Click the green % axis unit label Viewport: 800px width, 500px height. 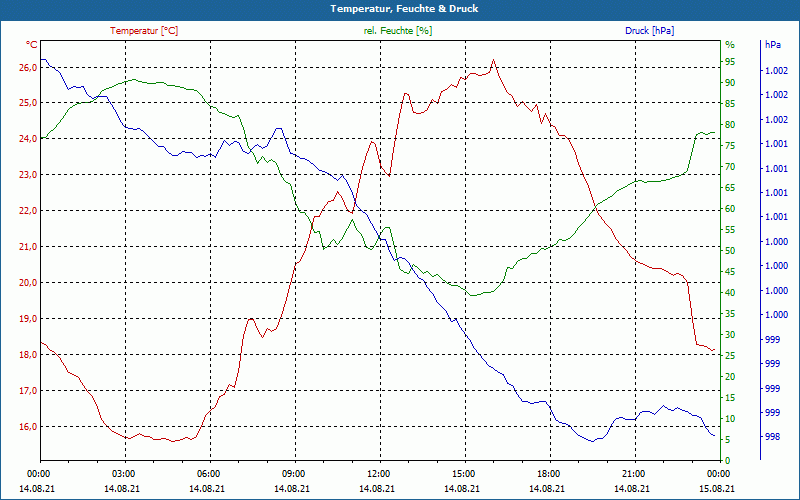click(x=730, y=45)
